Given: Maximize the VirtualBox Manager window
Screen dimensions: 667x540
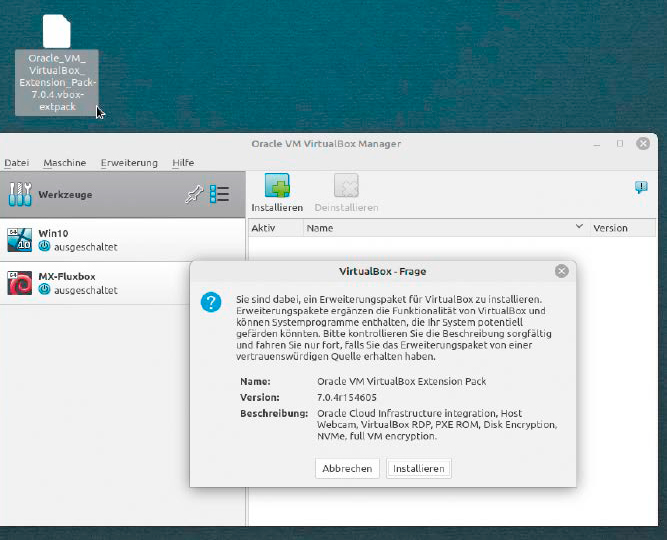Looking at the screenshot, I should coord(620,144).
